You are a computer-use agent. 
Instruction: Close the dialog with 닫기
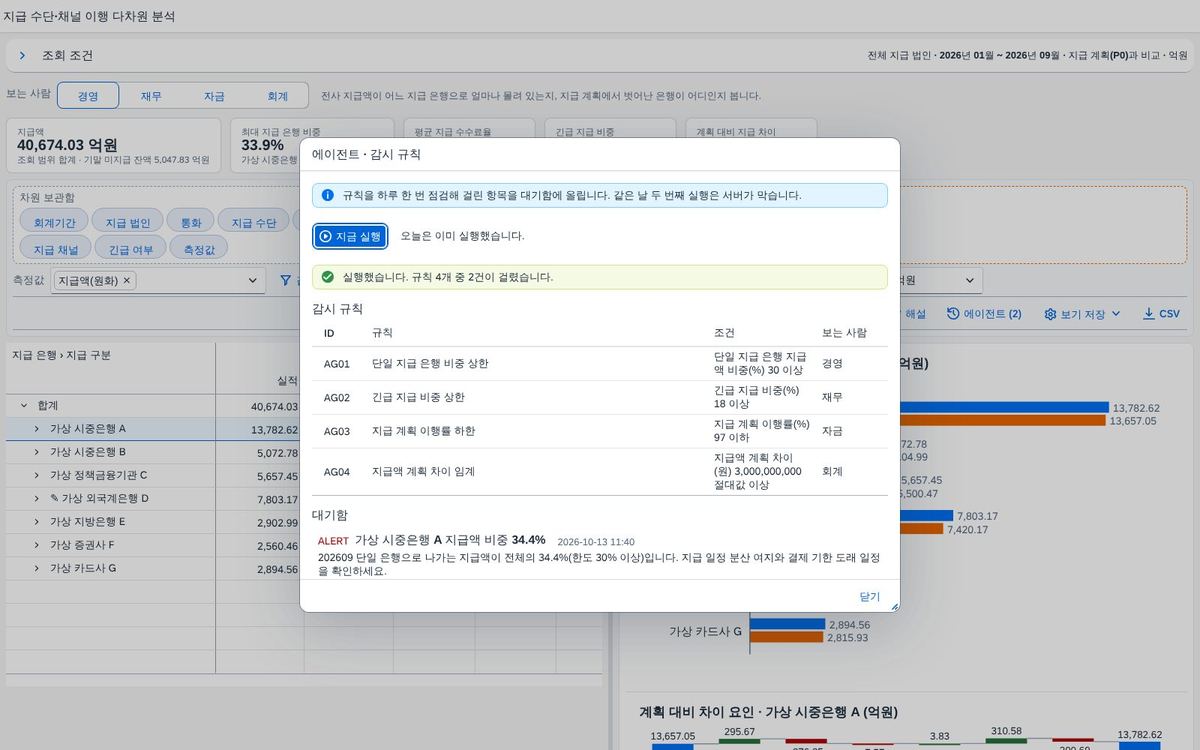pos(870,597)
